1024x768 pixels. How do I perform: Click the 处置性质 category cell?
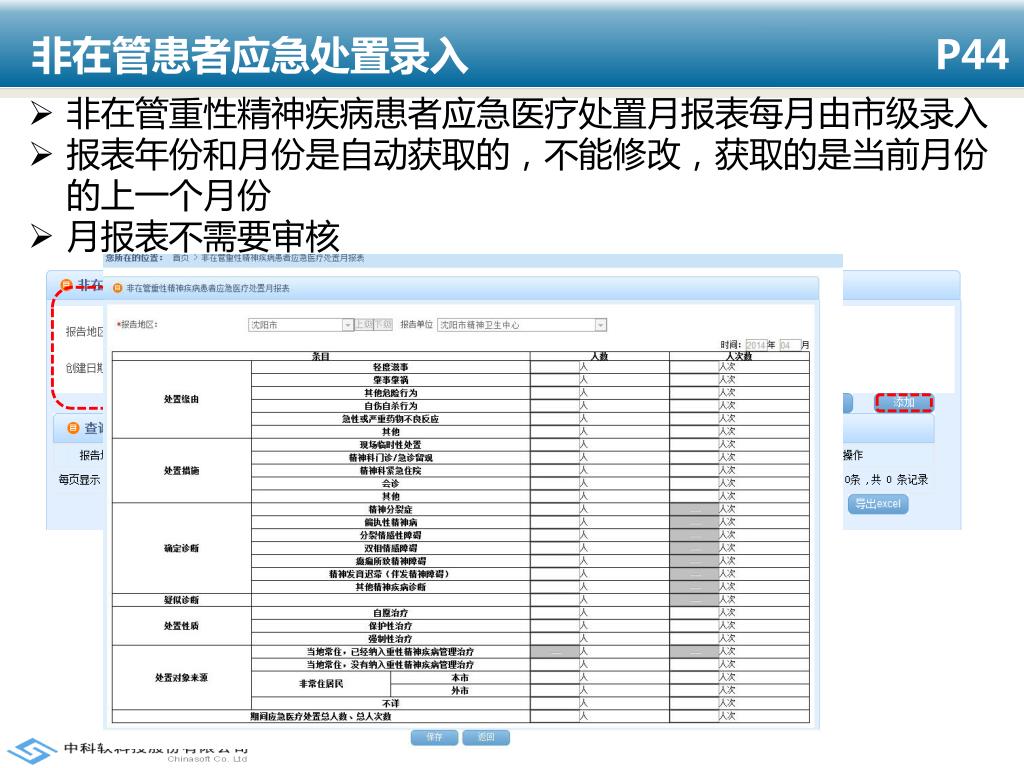pos(182,626)
